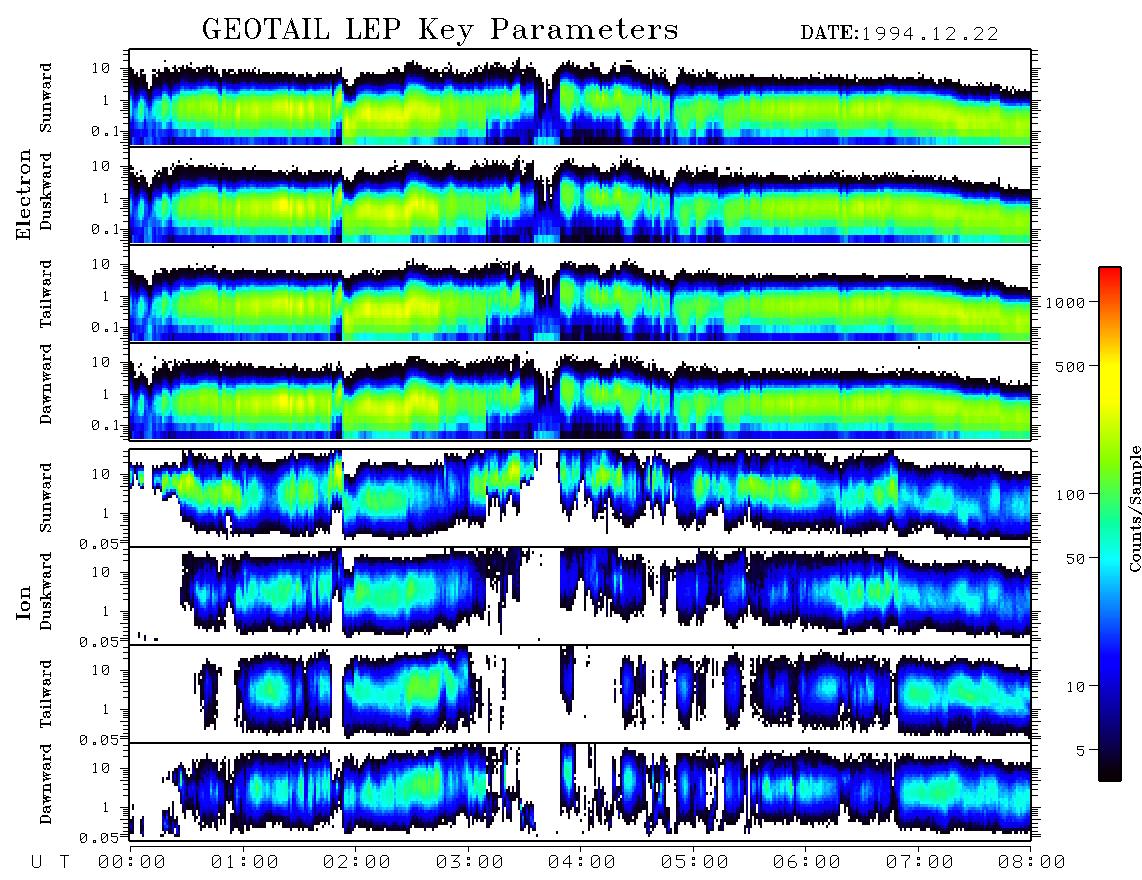Image resolution: width=1142 pixels, height=880 pixels.
Task: Click the Electron Sunward panel label
Action: click(46, 98)
